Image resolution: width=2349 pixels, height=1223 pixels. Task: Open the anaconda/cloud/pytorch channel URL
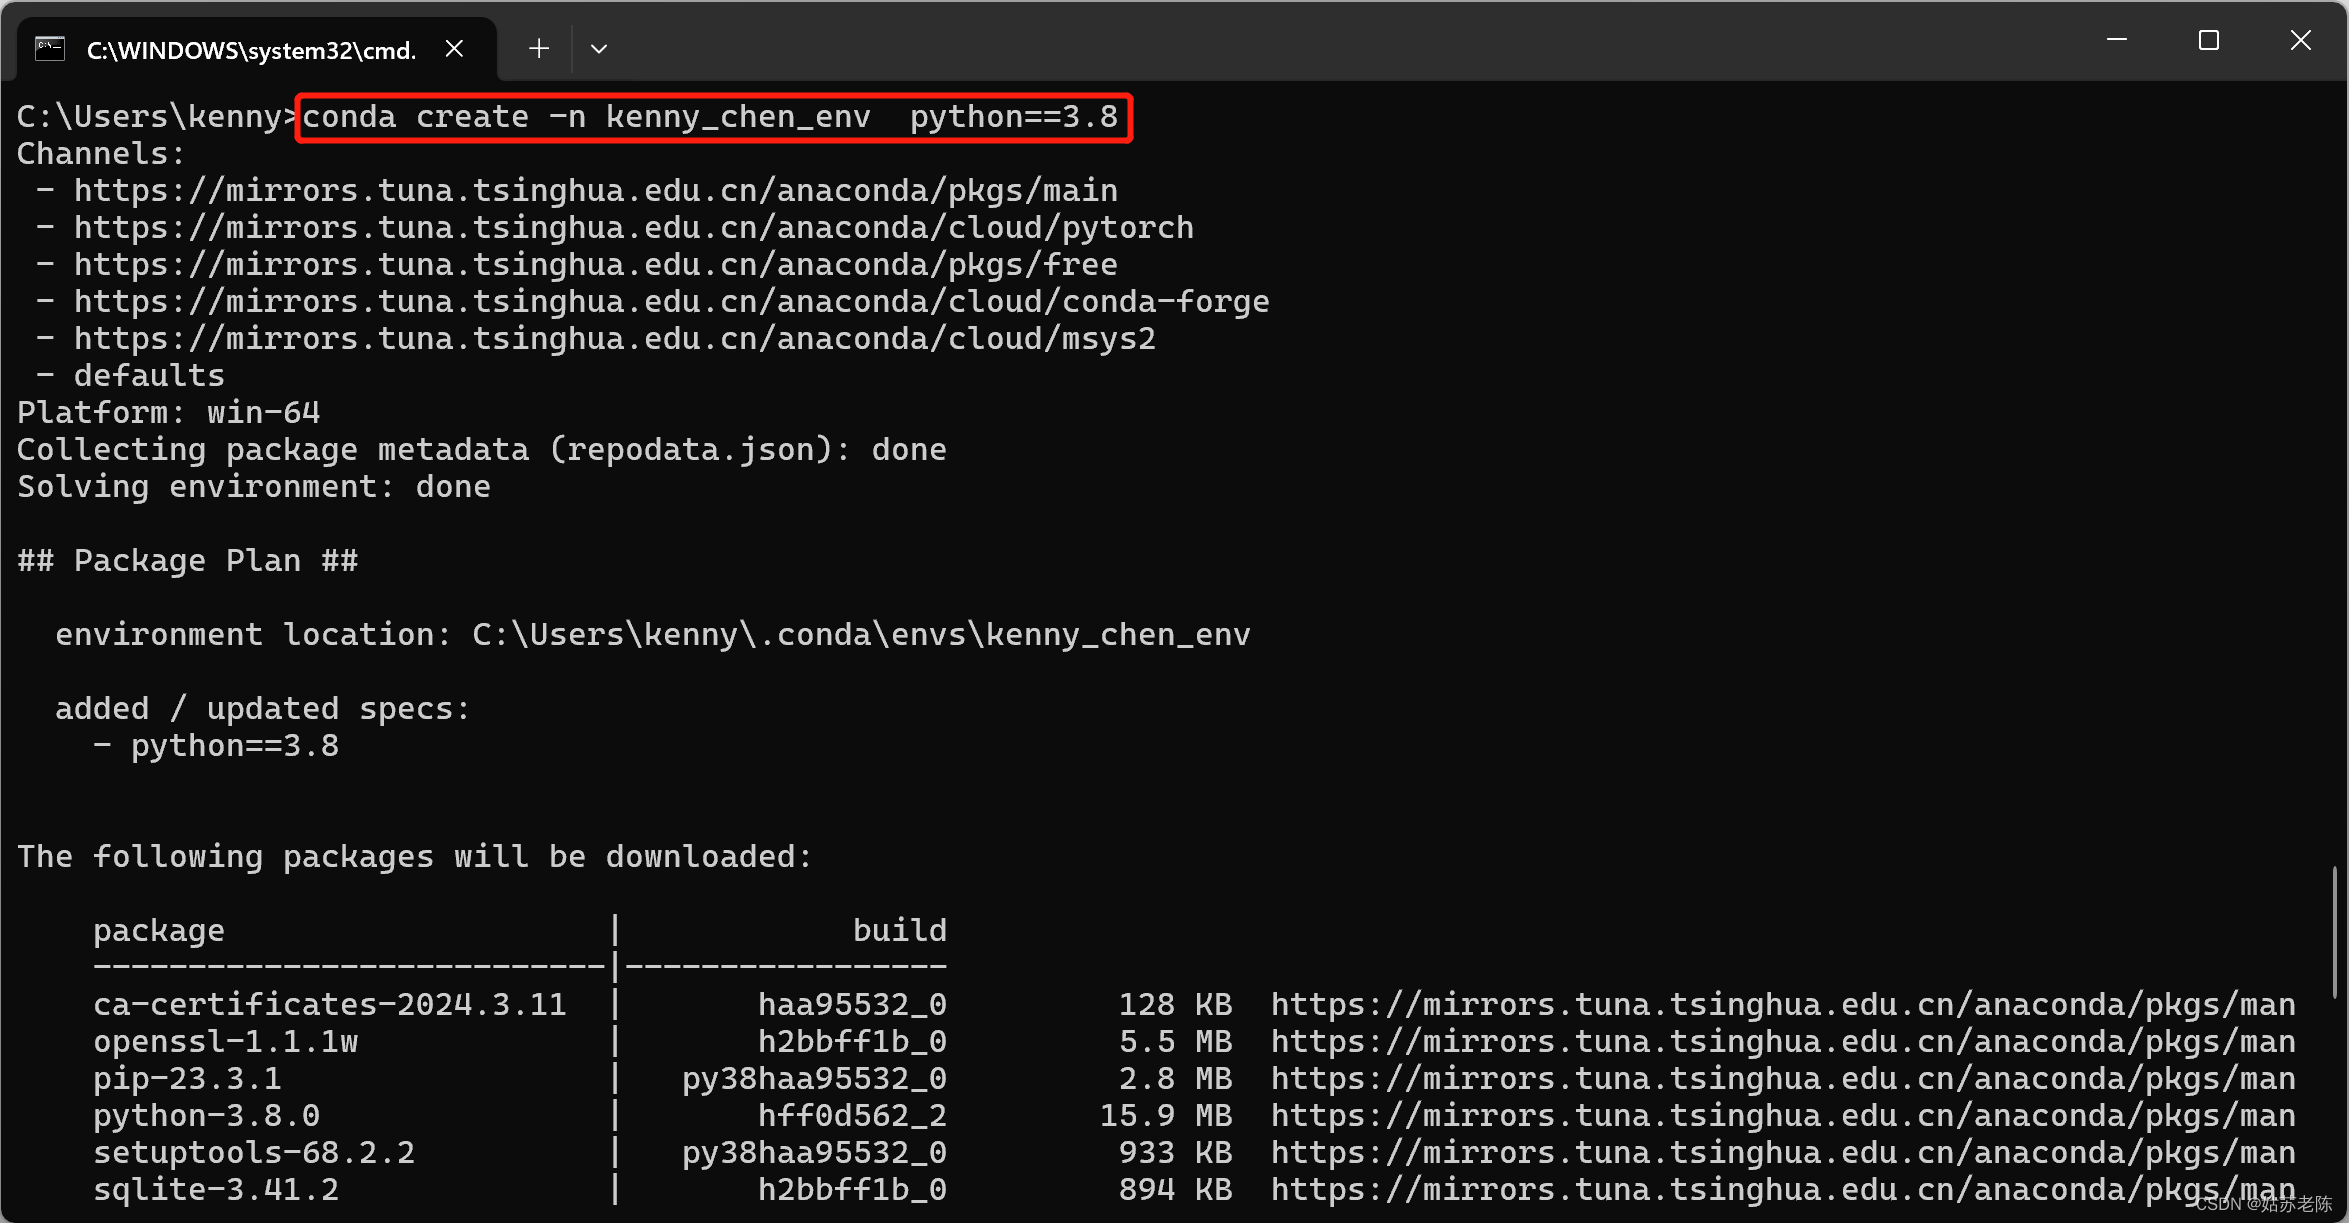tap(633, 228)
